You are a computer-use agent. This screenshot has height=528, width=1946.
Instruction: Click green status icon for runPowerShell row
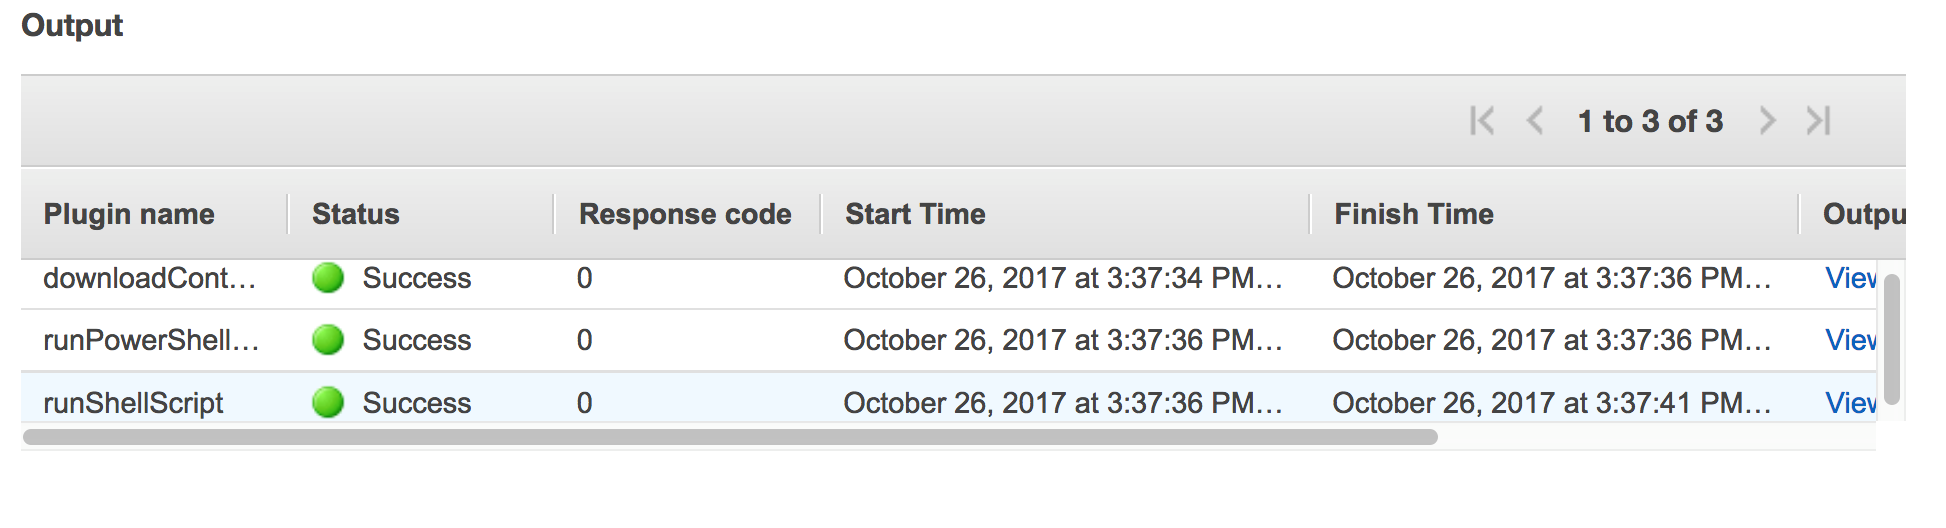328,340
